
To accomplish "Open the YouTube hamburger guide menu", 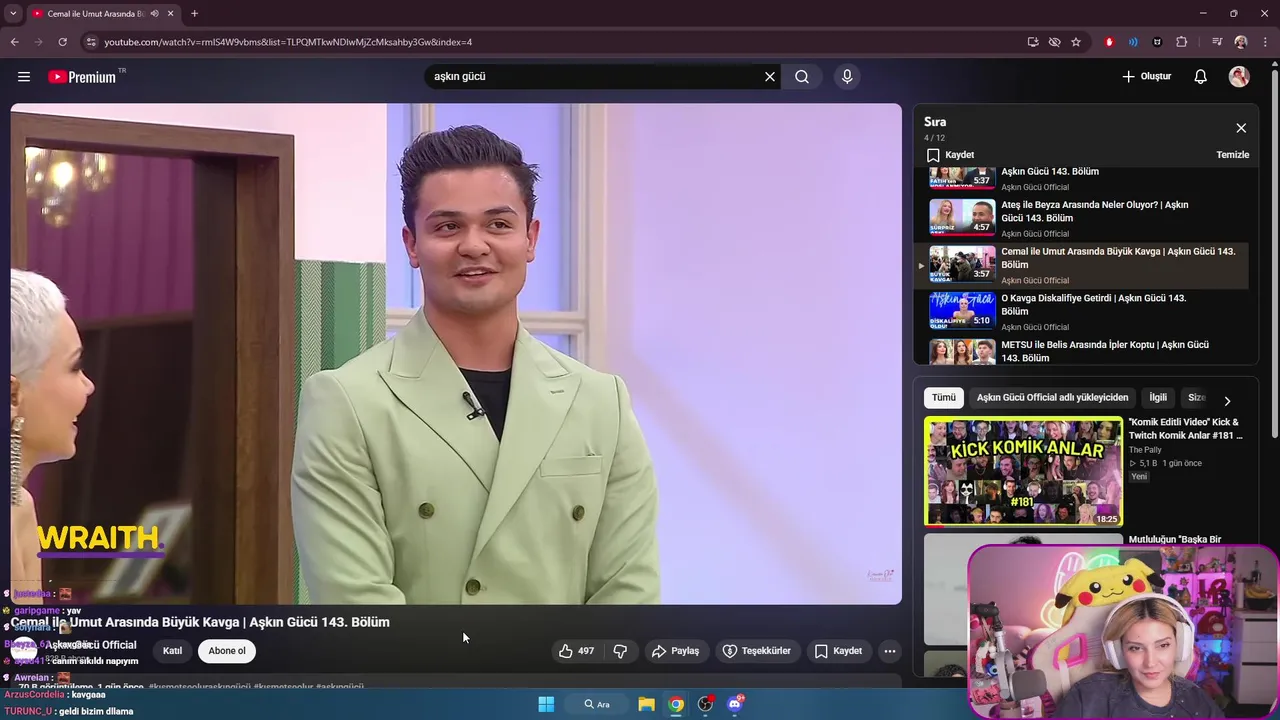I will click(x=24, y=76).
